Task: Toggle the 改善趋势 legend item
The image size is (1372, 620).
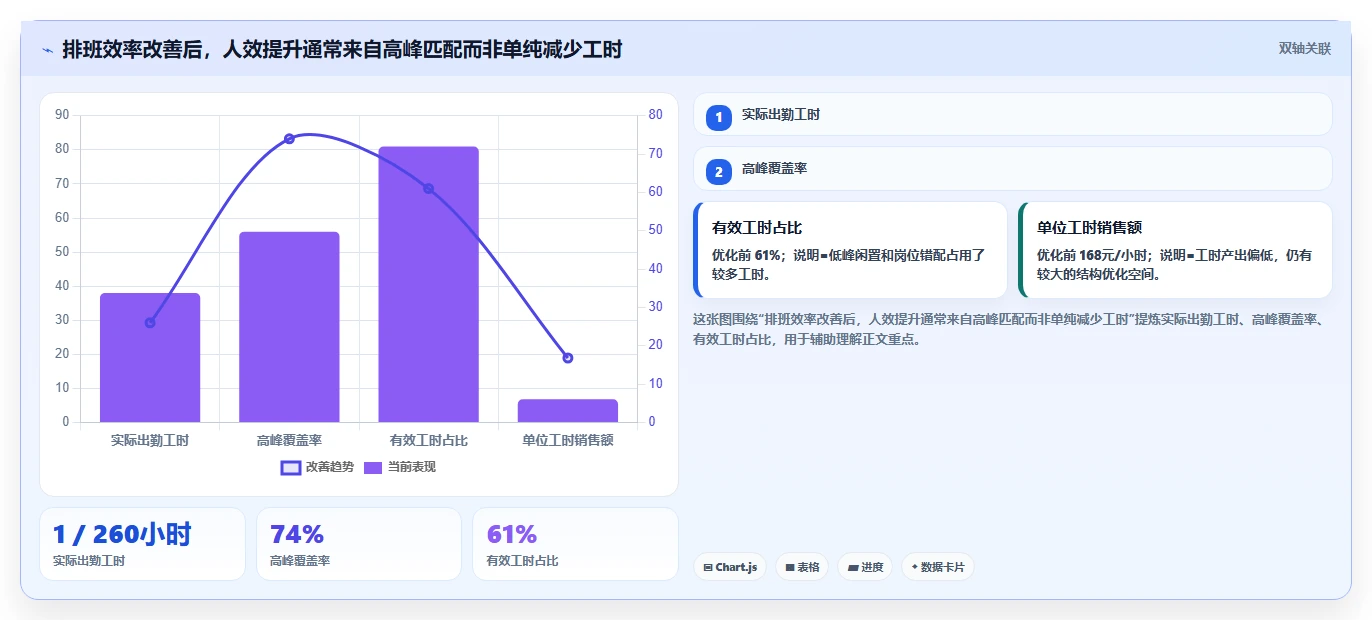Action: pos(317,467)
